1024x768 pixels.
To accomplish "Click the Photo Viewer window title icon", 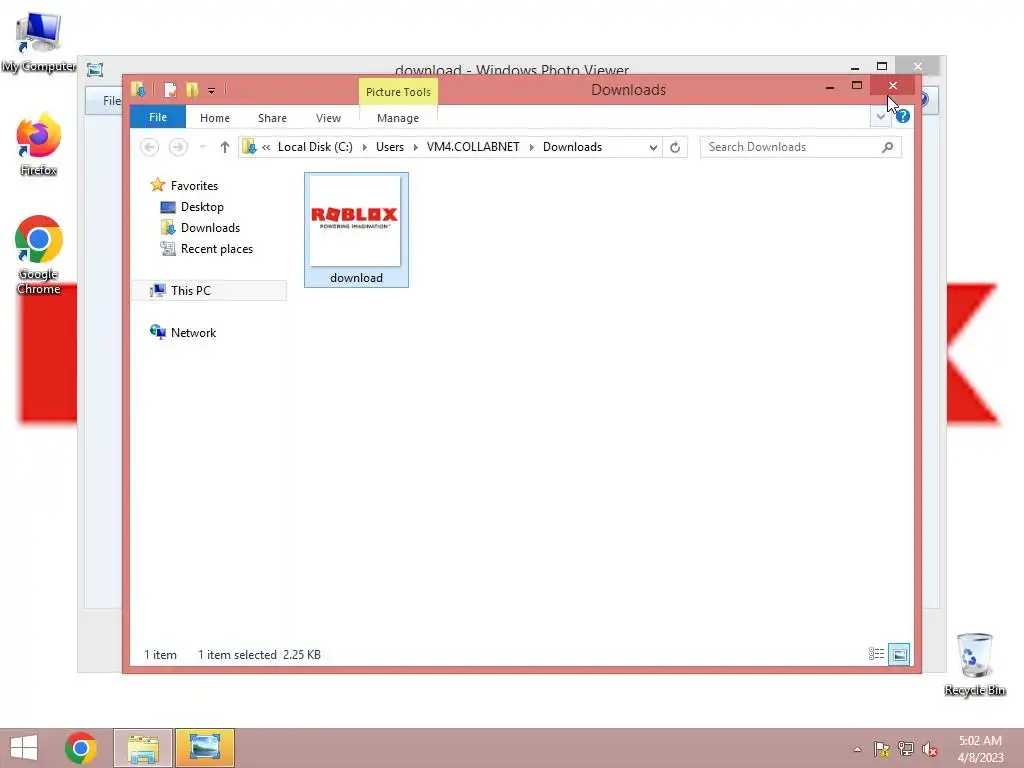I will pos(95,69).
